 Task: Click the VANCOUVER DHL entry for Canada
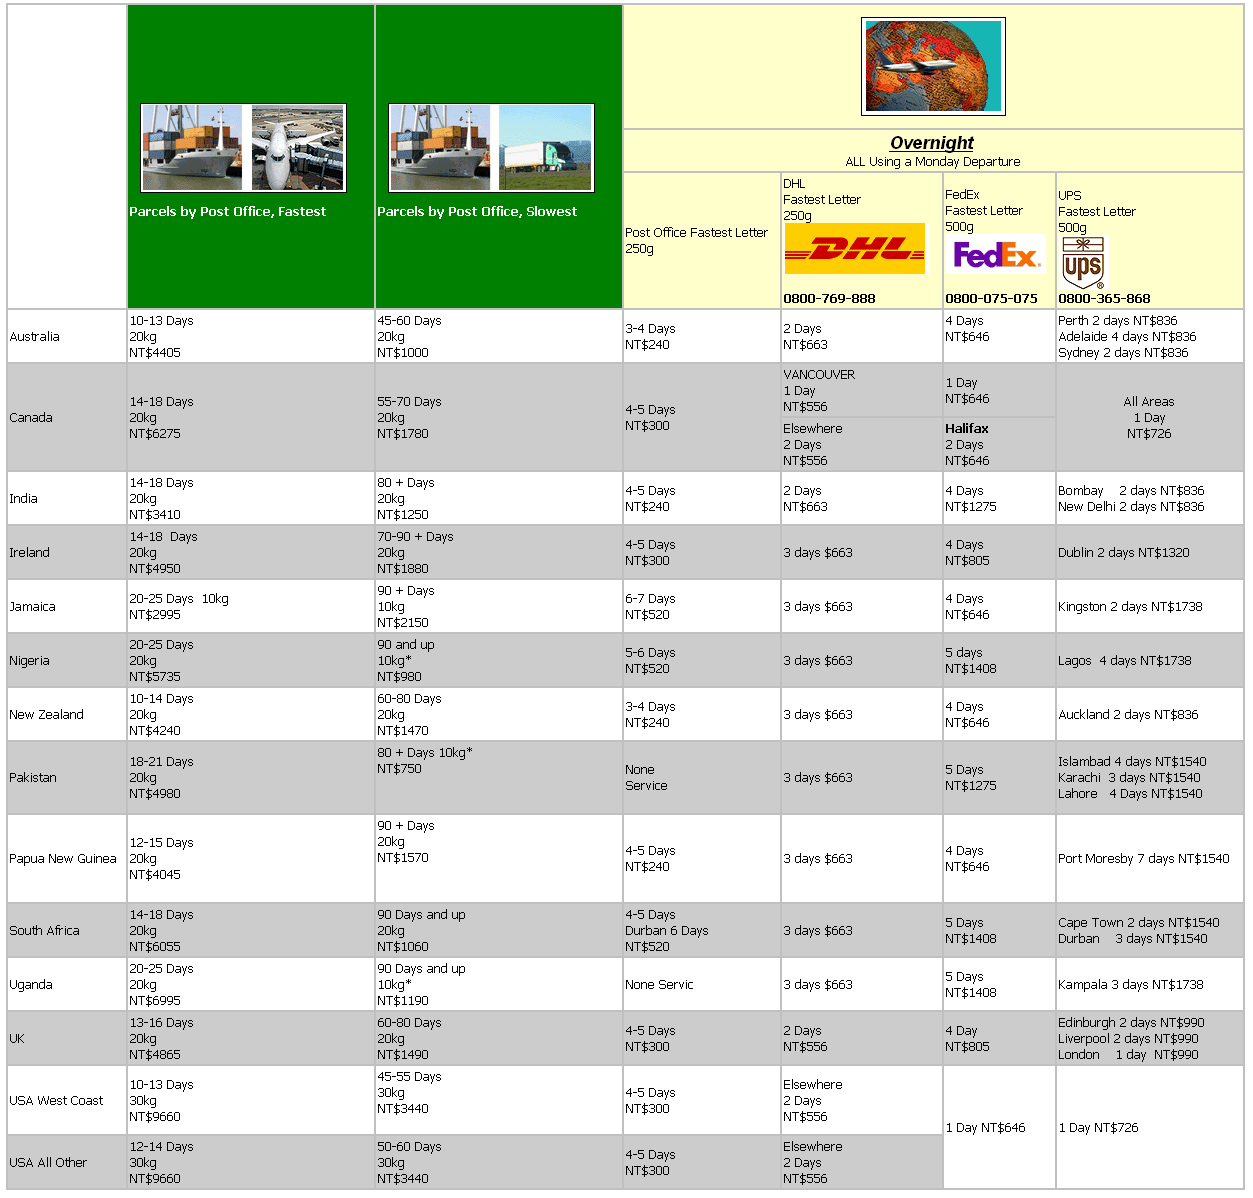click(819, 375)
